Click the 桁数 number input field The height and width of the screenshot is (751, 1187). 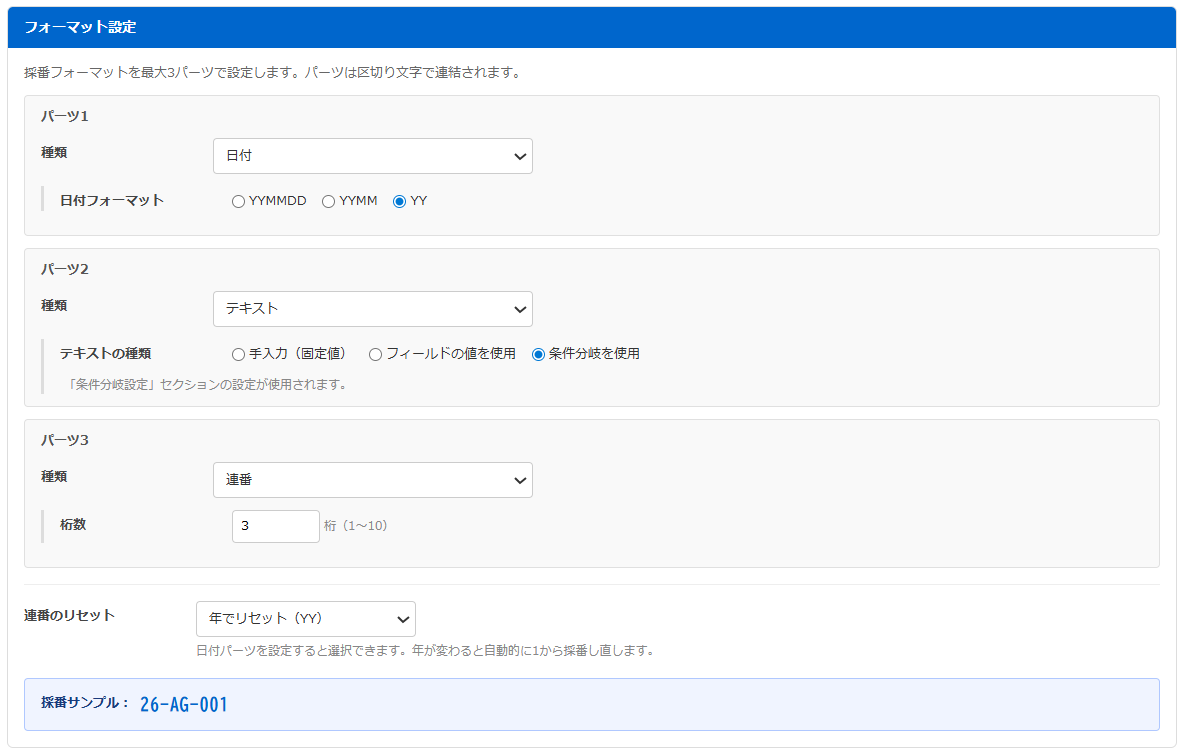(x=276, y=526)
